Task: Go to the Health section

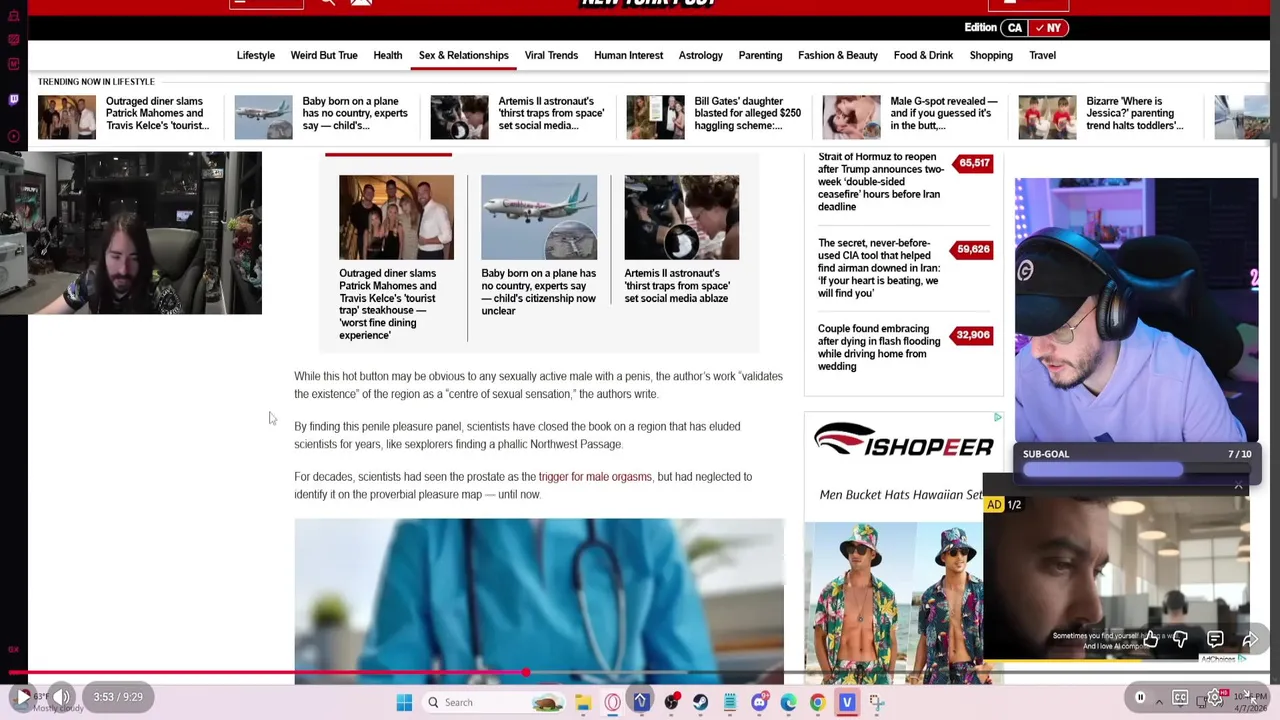Action: click(x=388, y=55)
